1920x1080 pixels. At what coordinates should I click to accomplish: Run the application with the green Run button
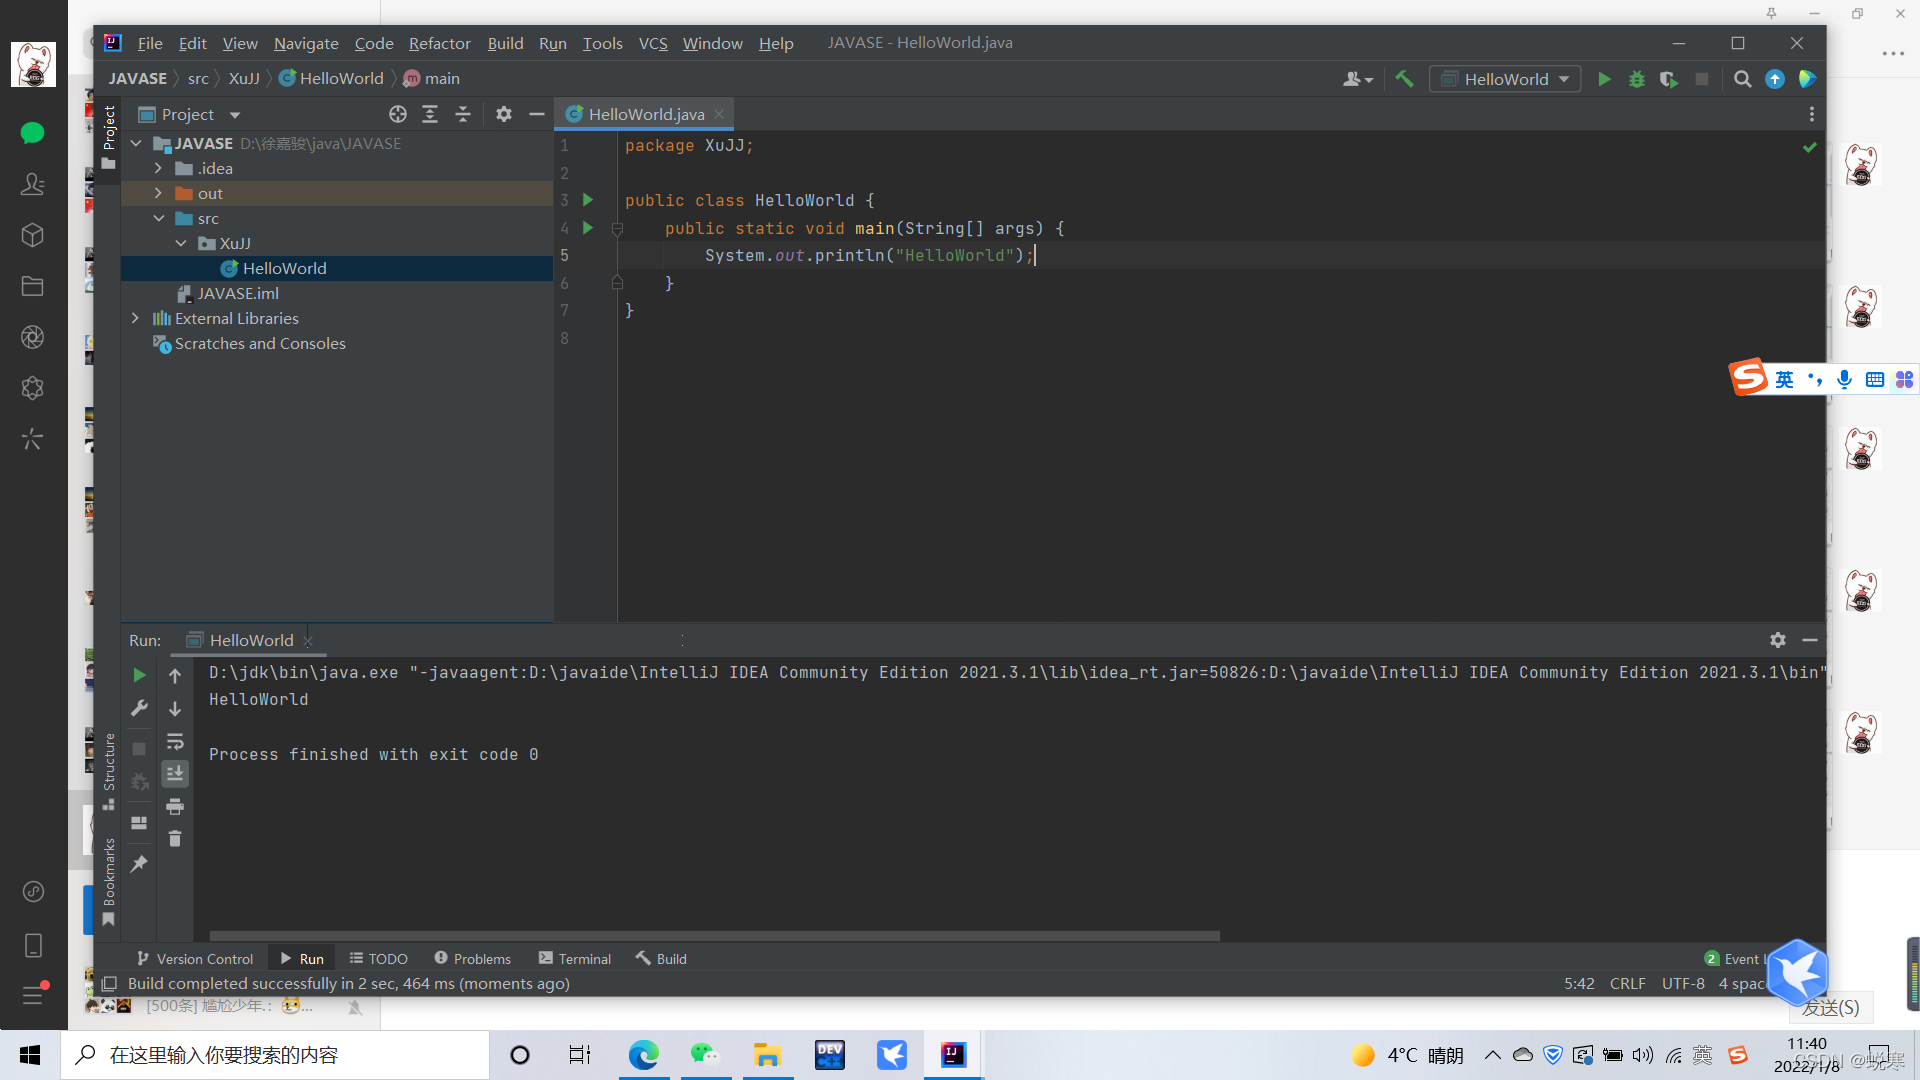coord(1604,78)
